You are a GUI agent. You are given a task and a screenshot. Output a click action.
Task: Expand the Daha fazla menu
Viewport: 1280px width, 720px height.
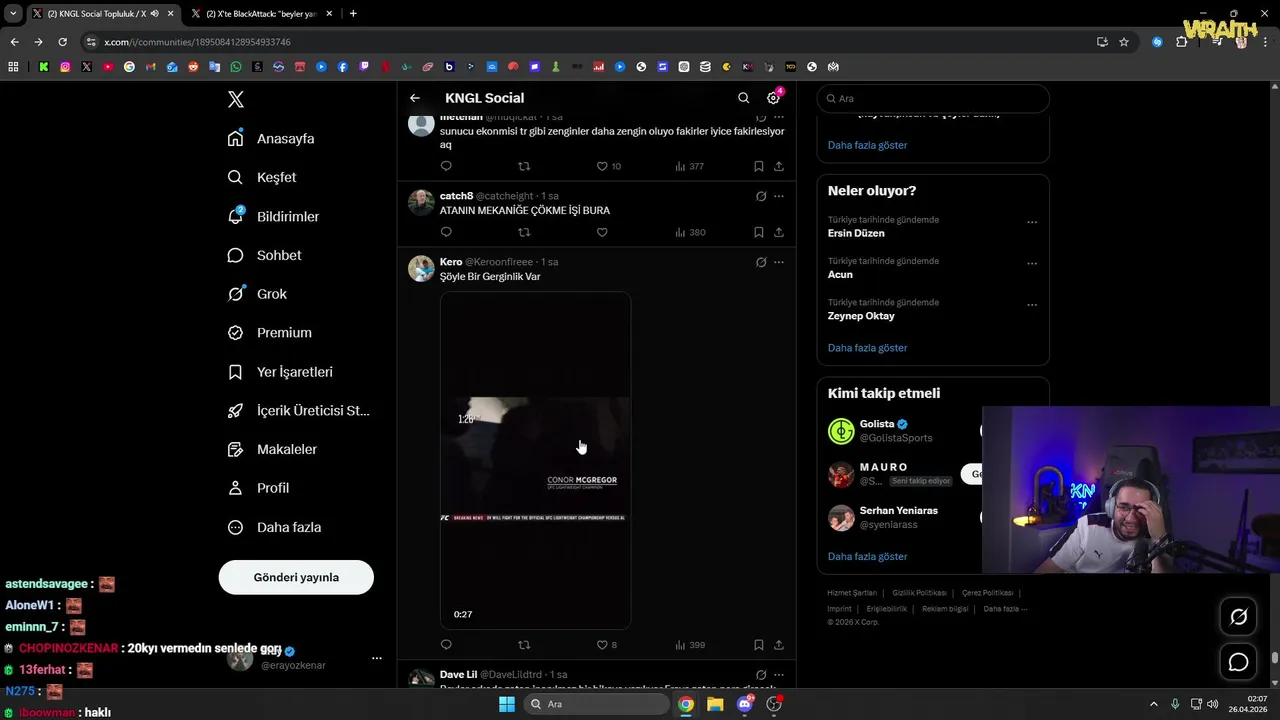pyautogui.click(x=274, y=527)
